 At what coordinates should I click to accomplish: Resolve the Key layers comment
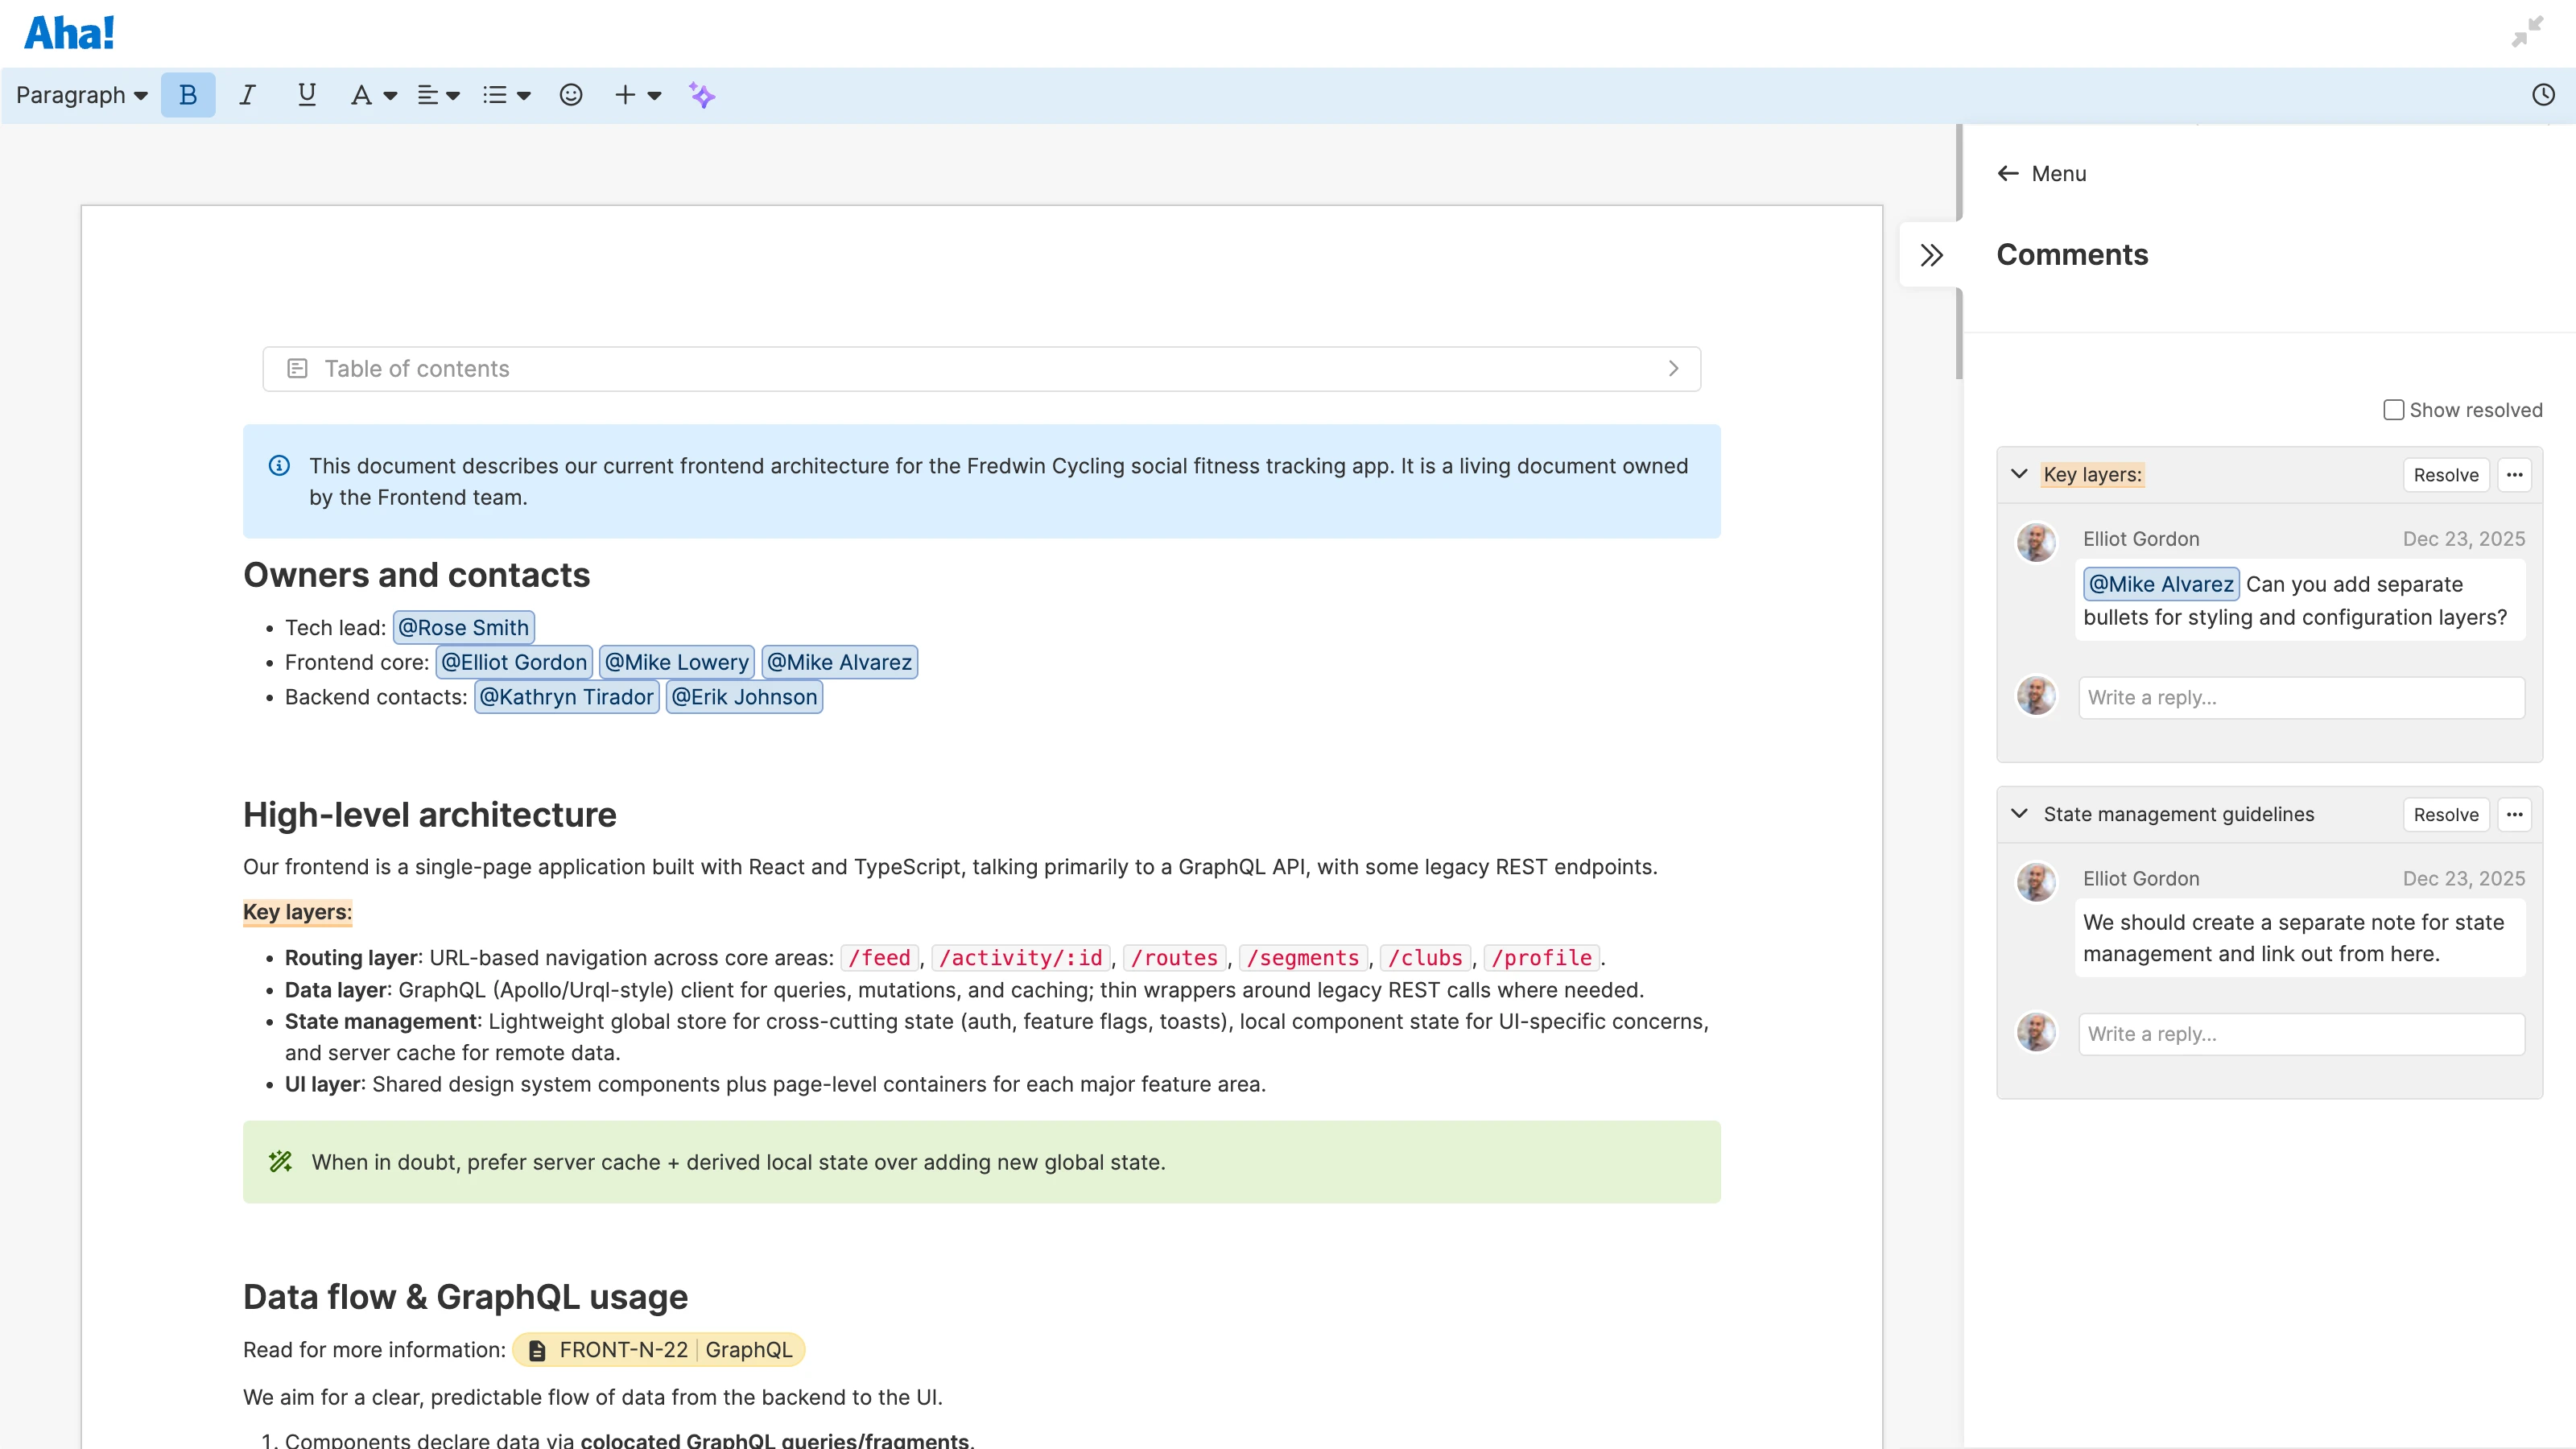(2445, 475)
